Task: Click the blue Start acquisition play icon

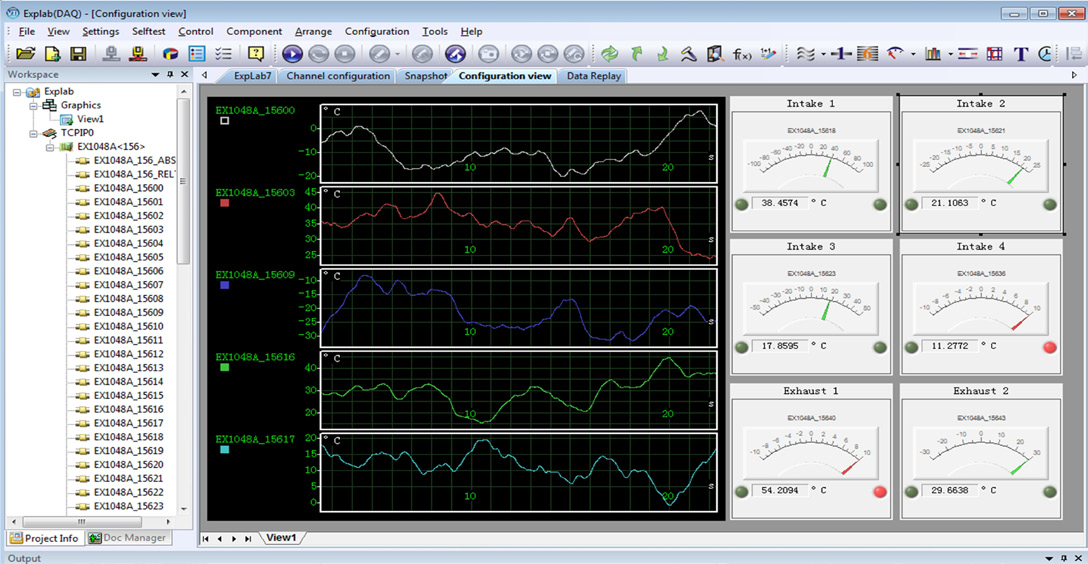Action: 292,54
